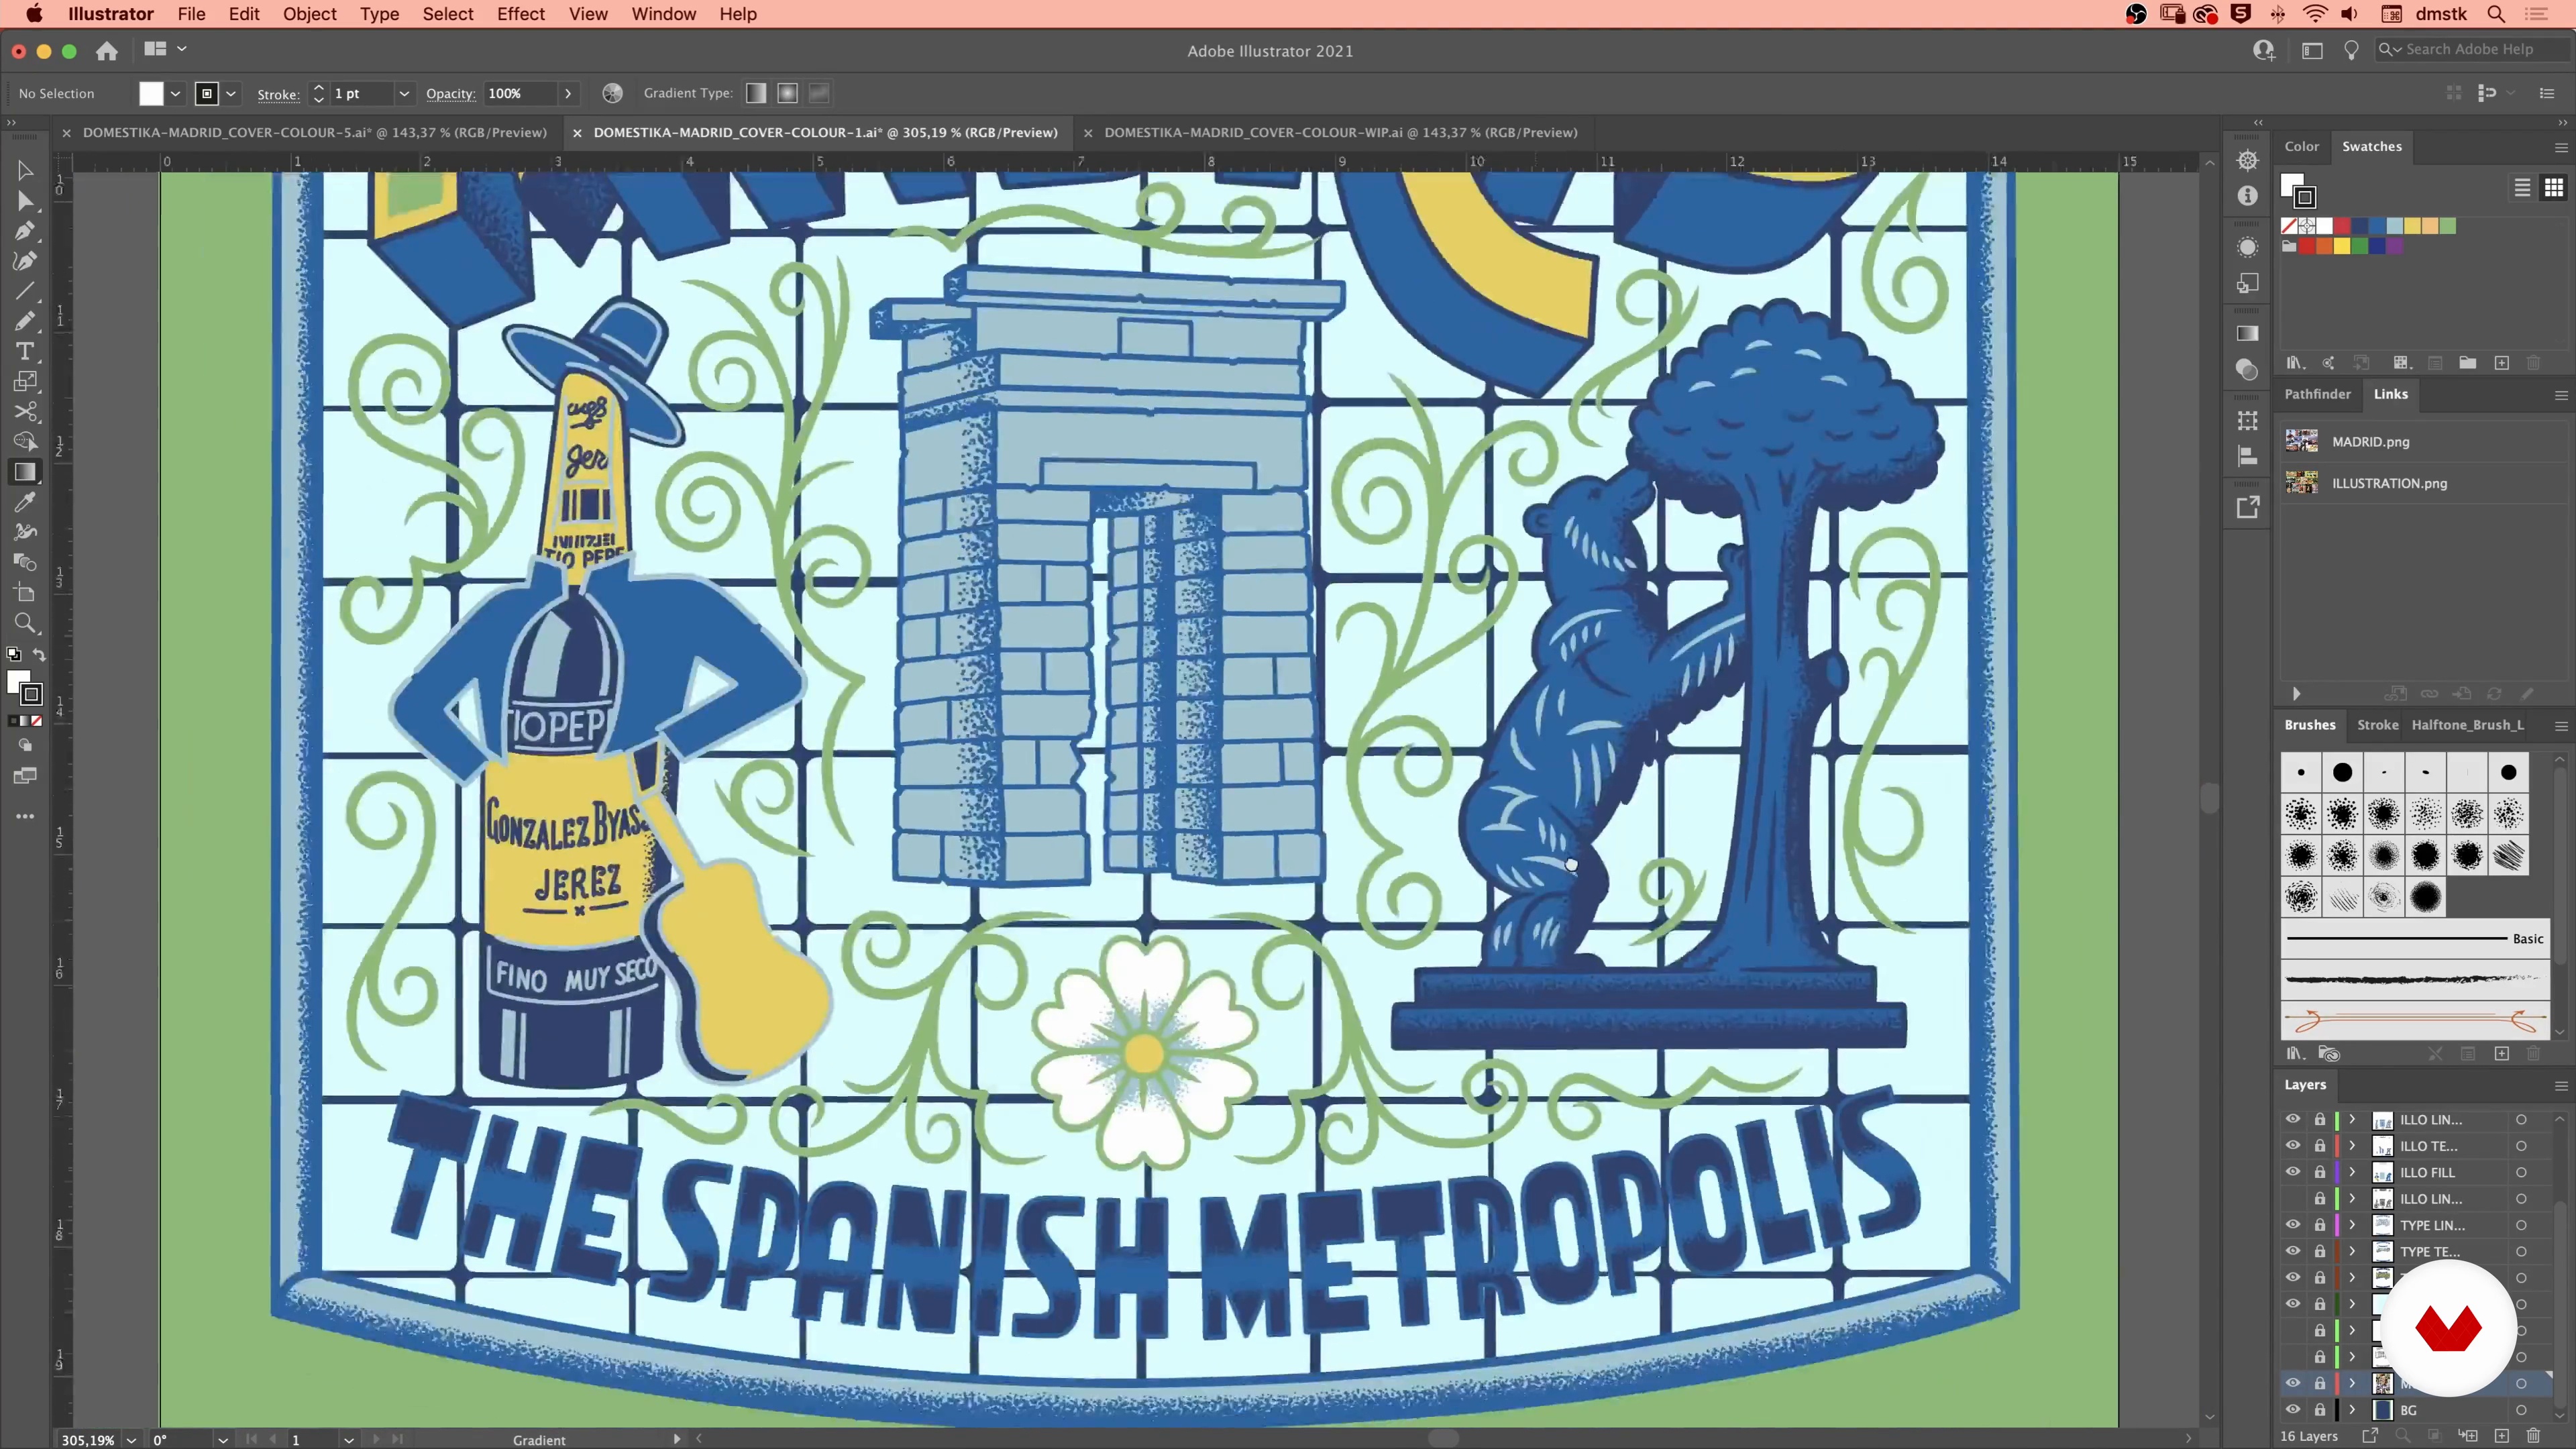Image resolution: width=2576 pixels, height=1449 pixels.
Task: Select the Basic brush stroke
Action: (x=2414, y=939)
